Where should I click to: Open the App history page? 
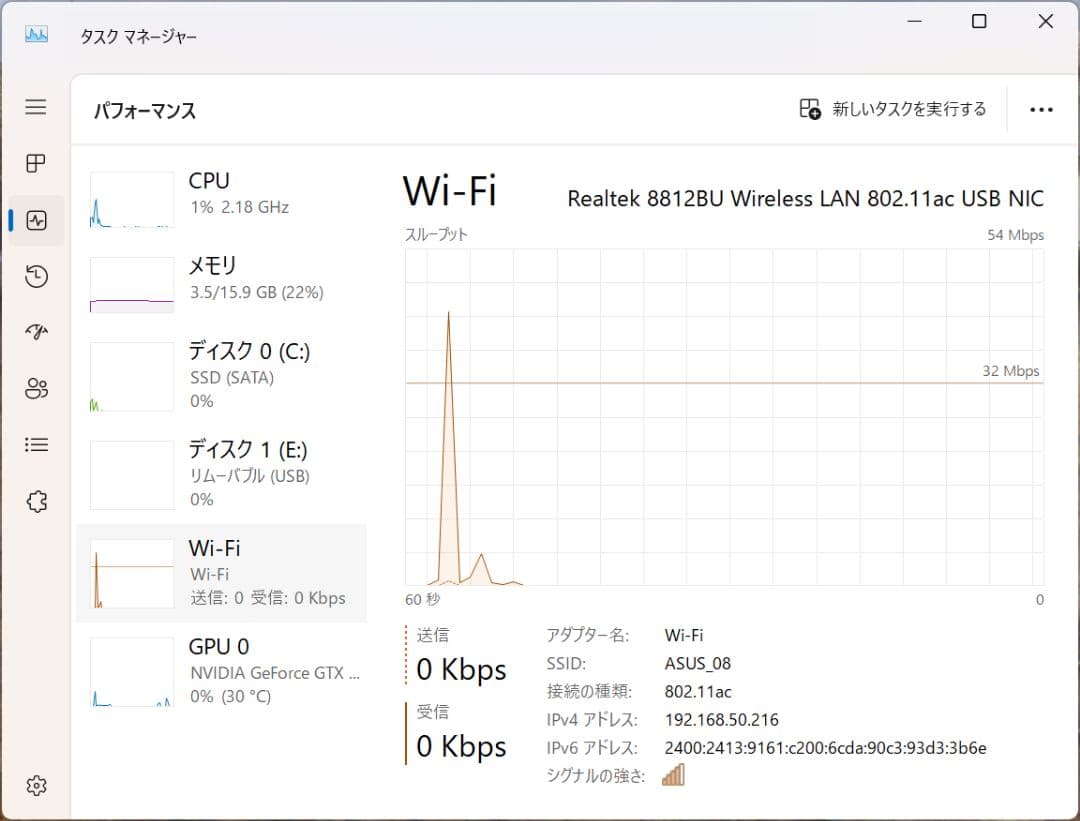point(36,276)
